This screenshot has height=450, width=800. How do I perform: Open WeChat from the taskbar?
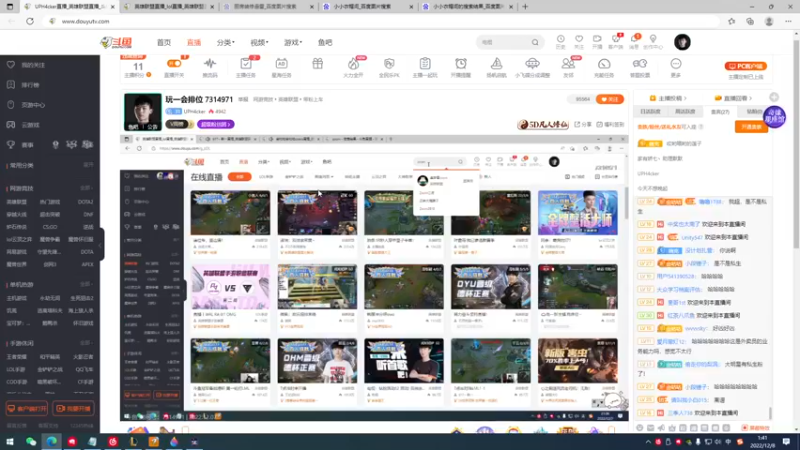(x=31, y=442)
